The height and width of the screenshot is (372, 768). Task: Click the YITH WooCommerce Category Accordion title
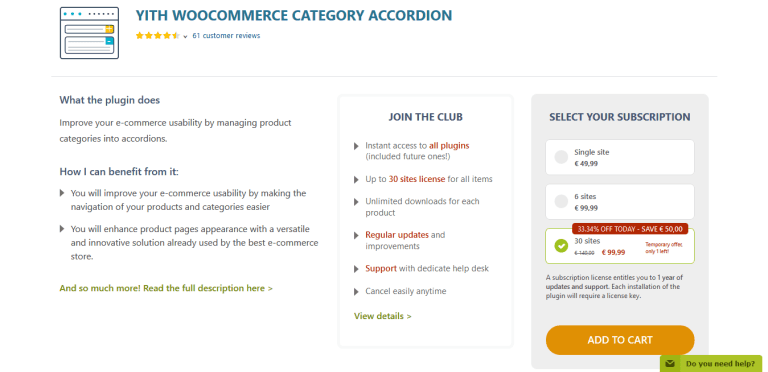tap(294, 15)
